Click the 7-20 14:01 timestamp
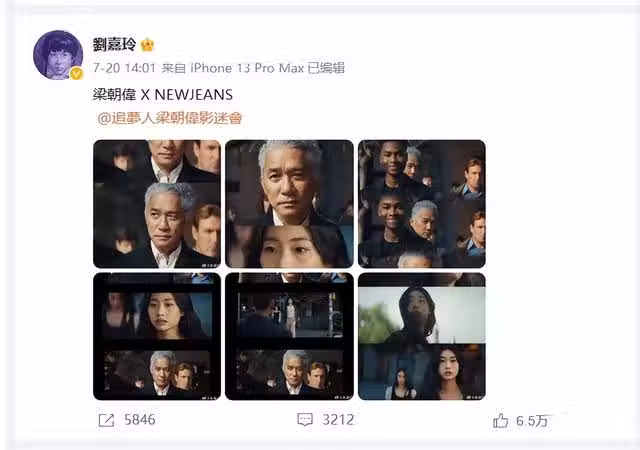The height and width of the screenshot is (450, 640). [x=124, y=68]
